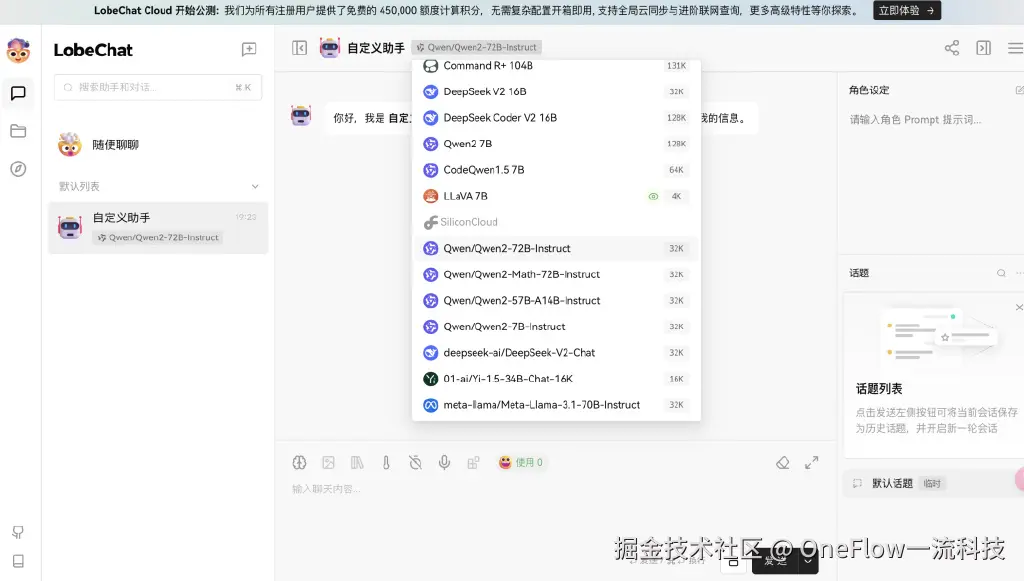
Task: Open the send options dropdown arrow
Action: pyautogui.click(x=808, y=561)
